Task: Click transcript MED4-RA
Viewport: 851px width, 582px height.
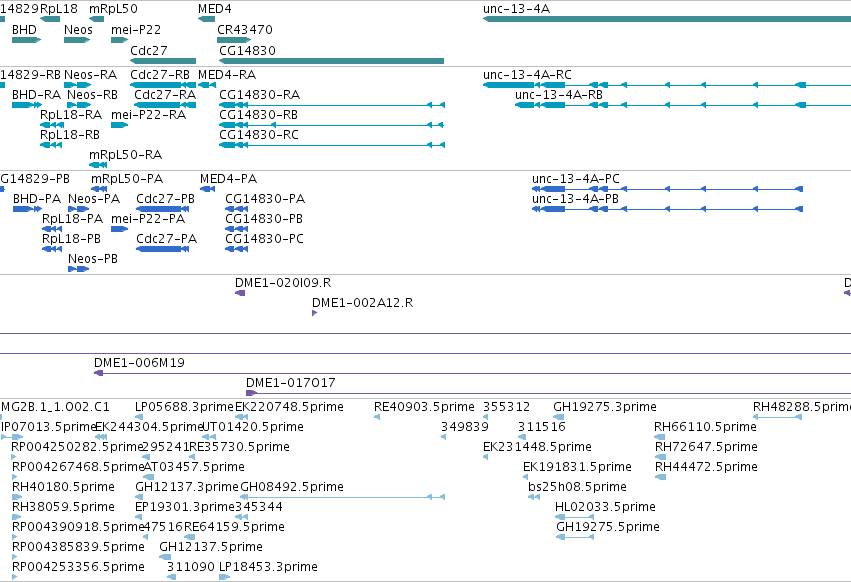Action: pos(207,85)
